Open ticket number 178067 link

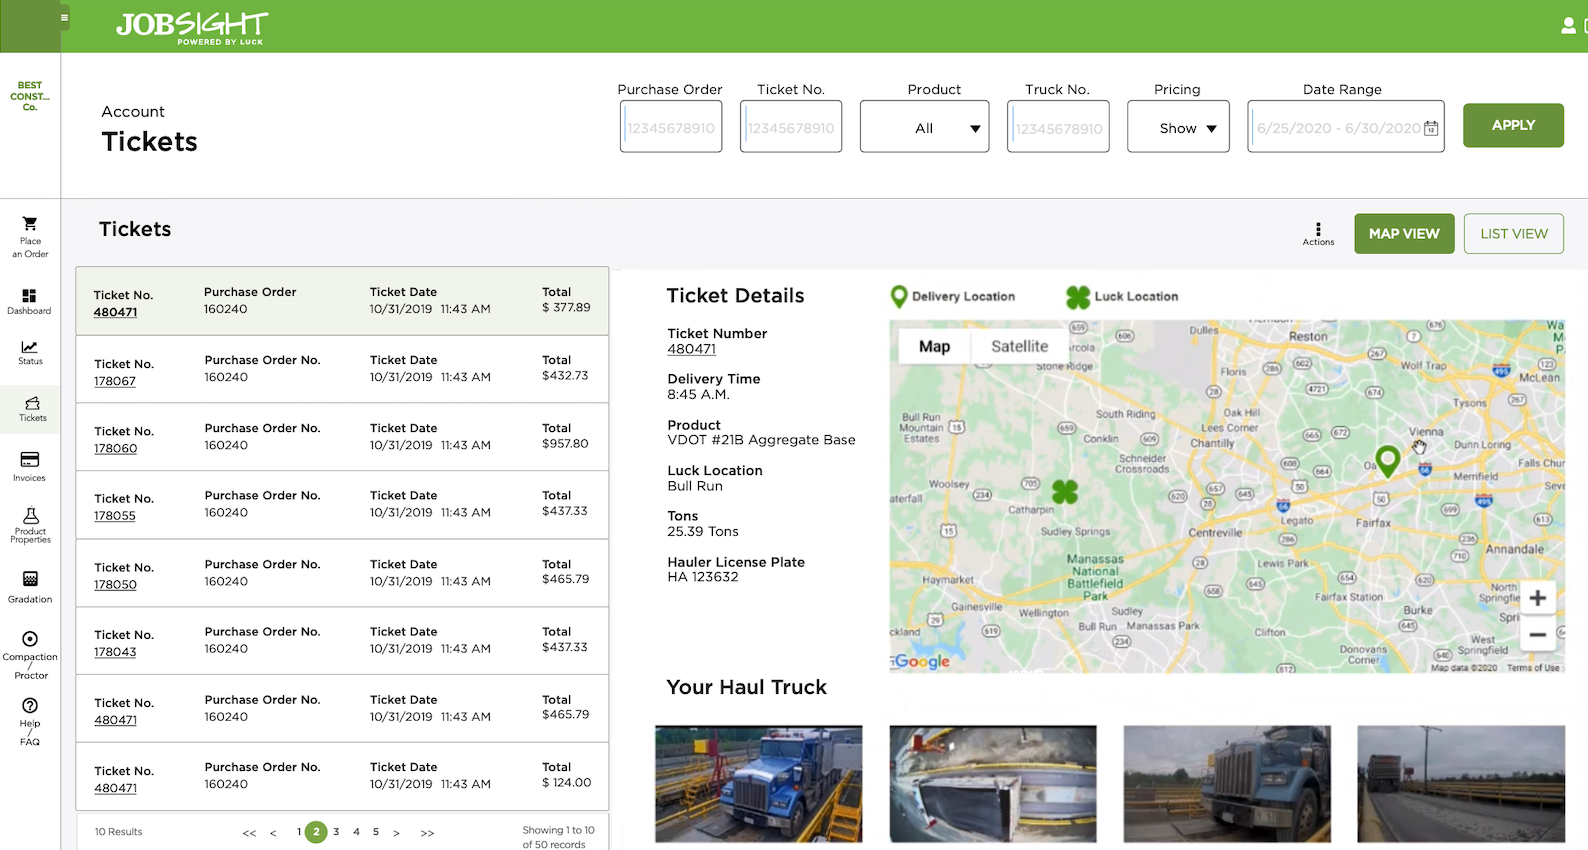(x=115, y=381)
